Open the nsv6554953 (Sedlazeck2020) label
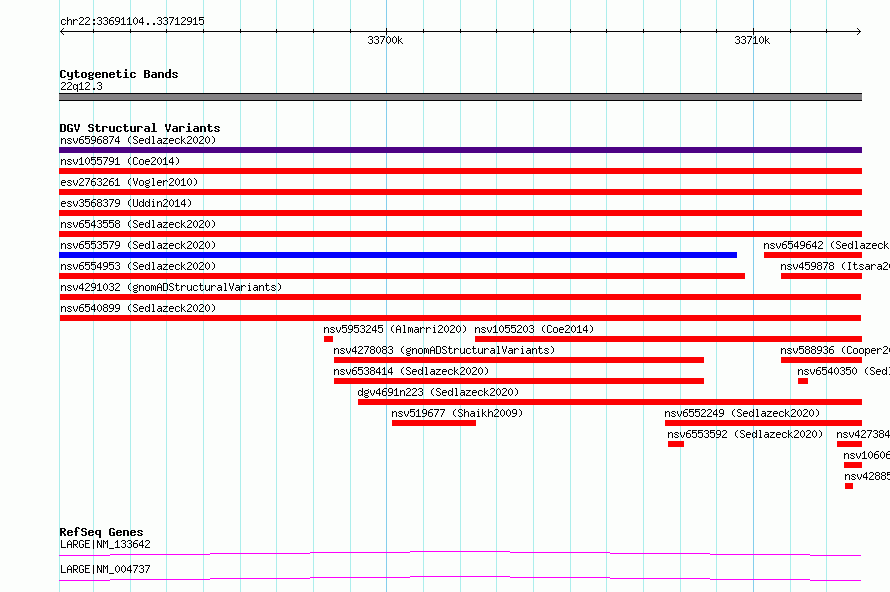This screenshot has width=890, height=592. (138, 266)
